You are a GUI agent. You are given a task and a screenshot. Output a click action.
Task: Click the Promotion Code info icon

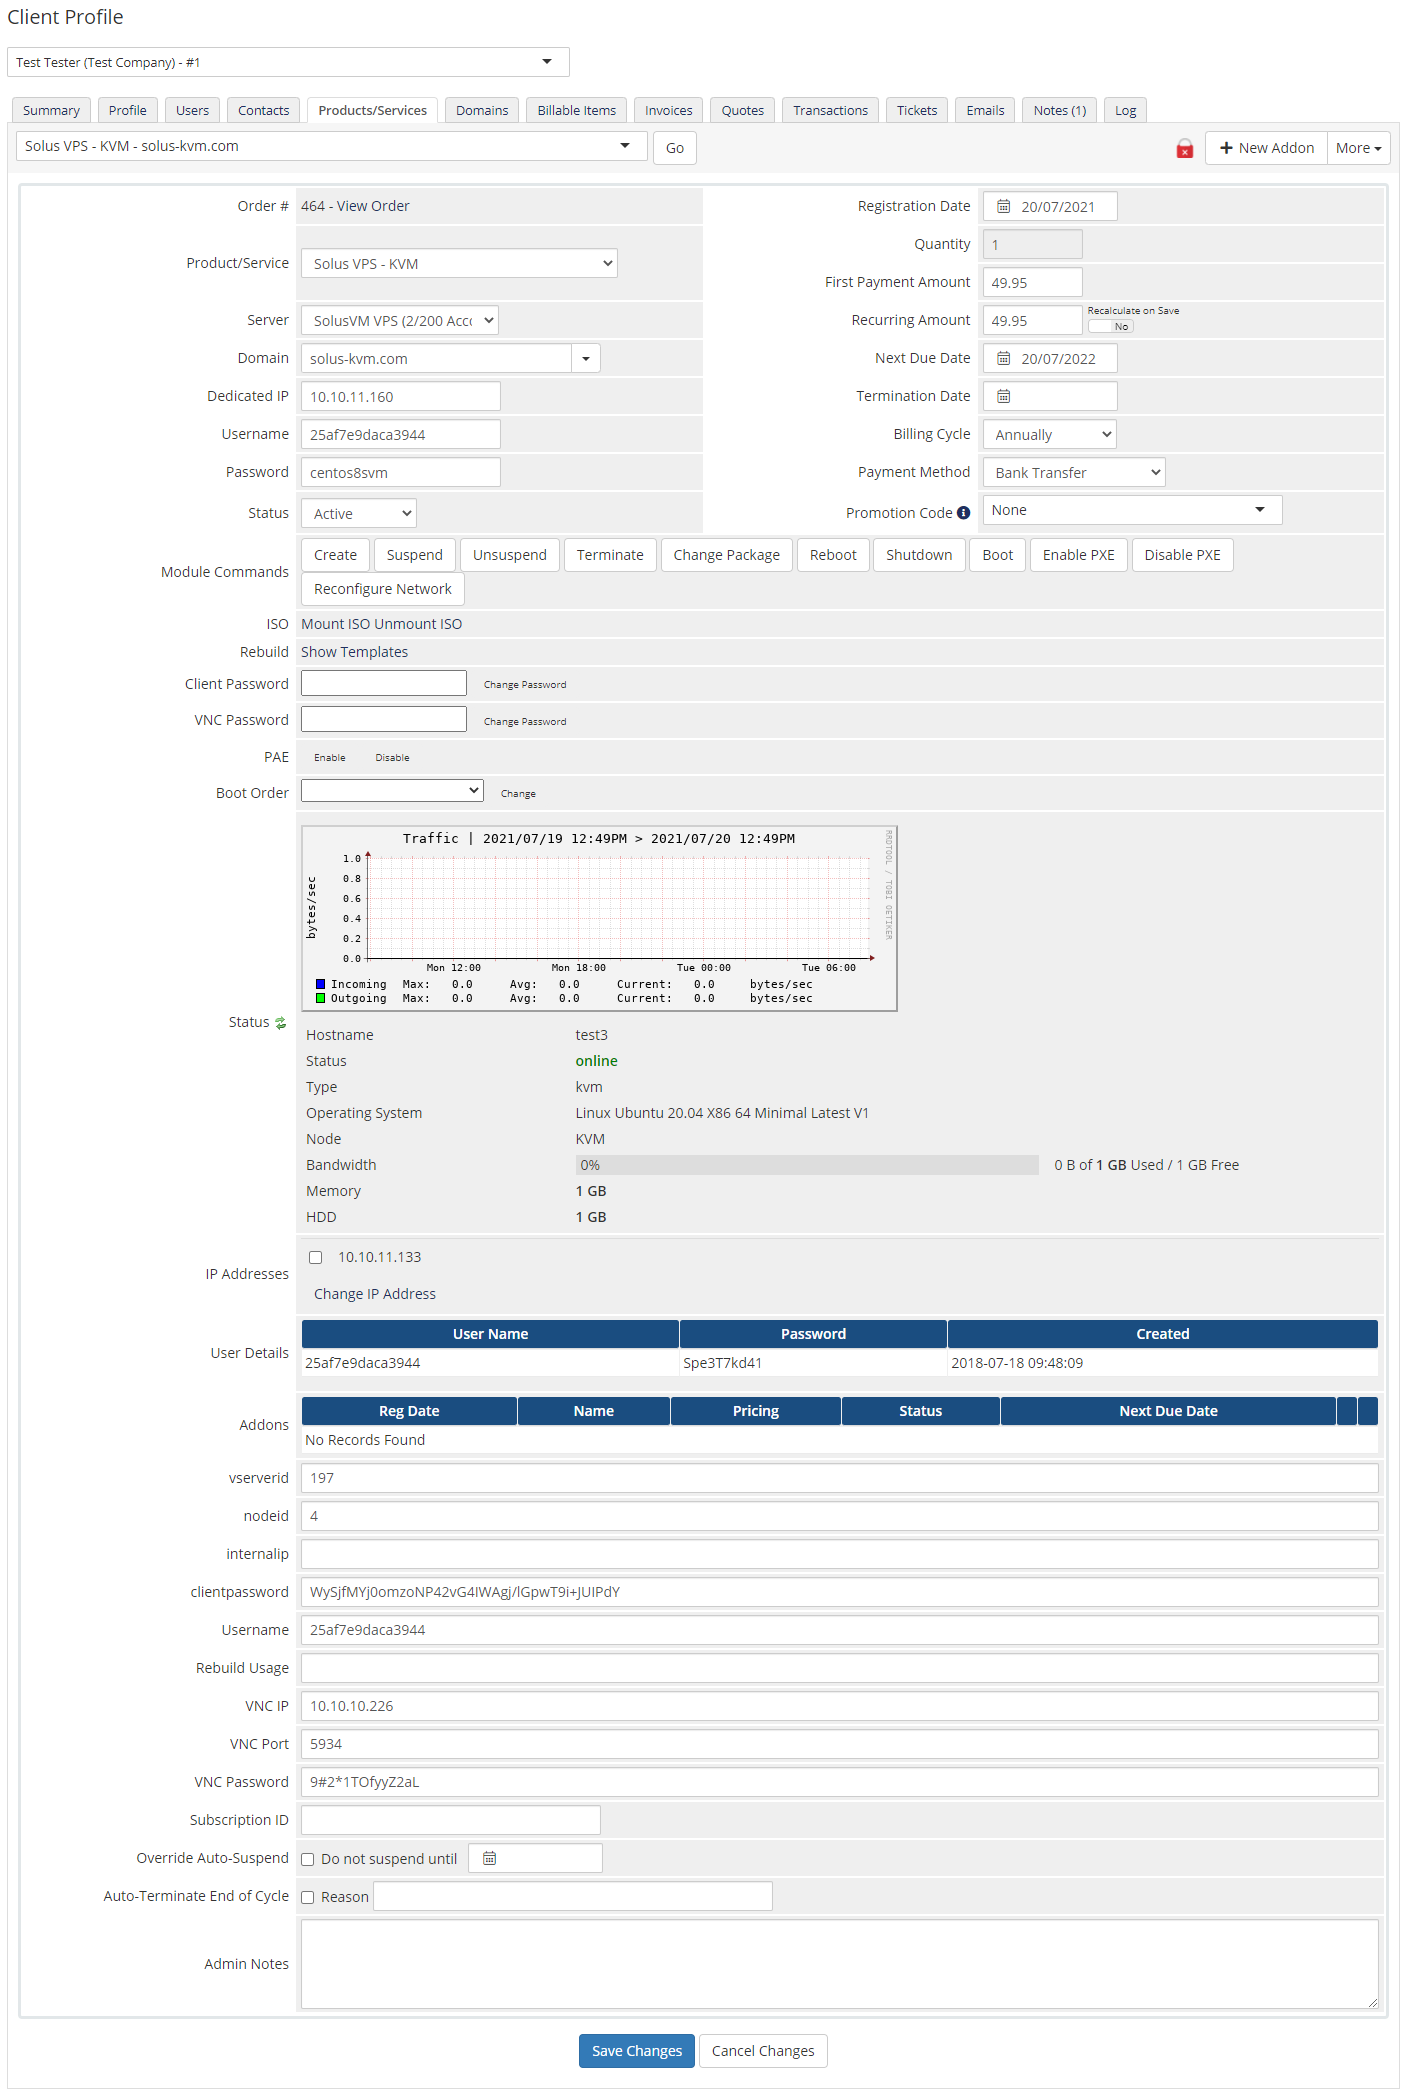(x=963, y=513)
